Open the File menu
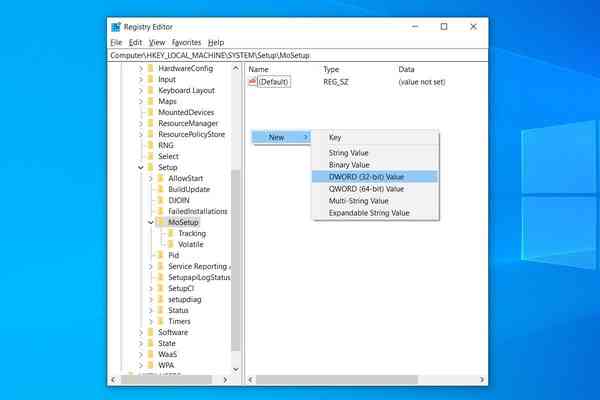This screenshot has width=600, height=400. pos(116,43)
